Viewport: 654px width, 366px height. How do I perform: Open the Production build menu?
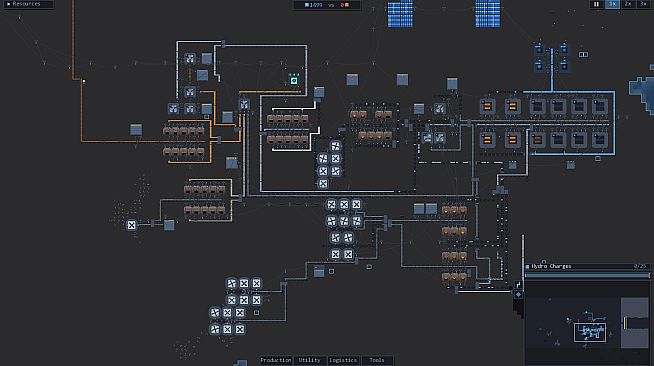tap(275, 360)
